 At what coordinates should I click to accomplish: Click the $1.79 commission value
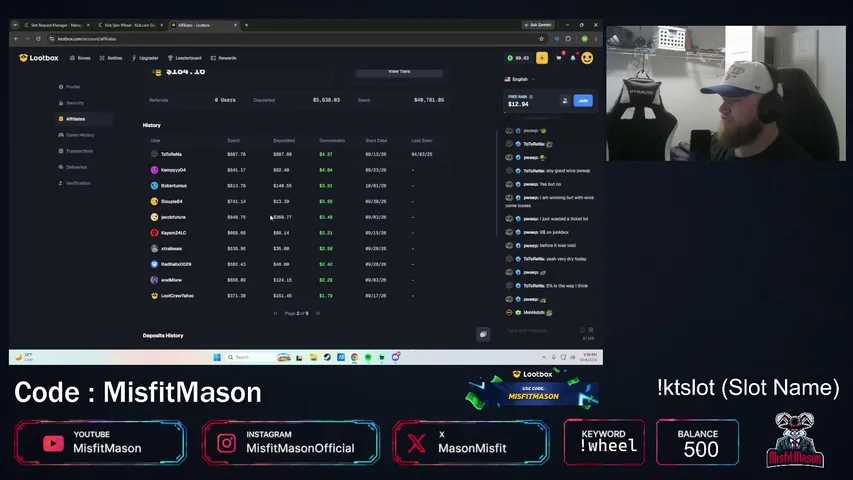(325, 296)
